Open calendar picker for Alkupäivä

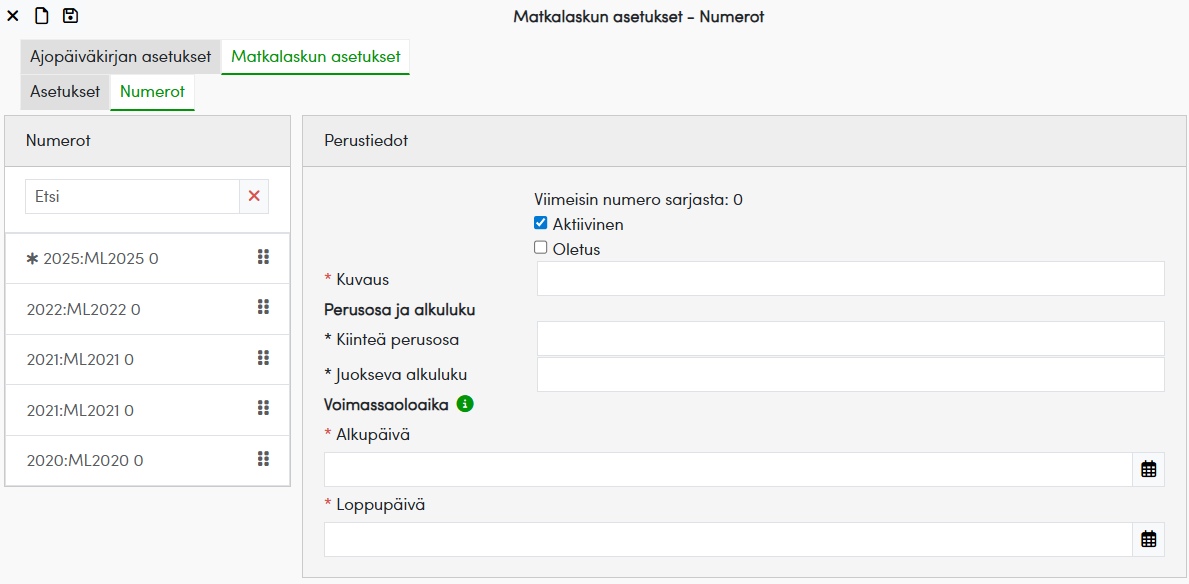point(1148,469)
